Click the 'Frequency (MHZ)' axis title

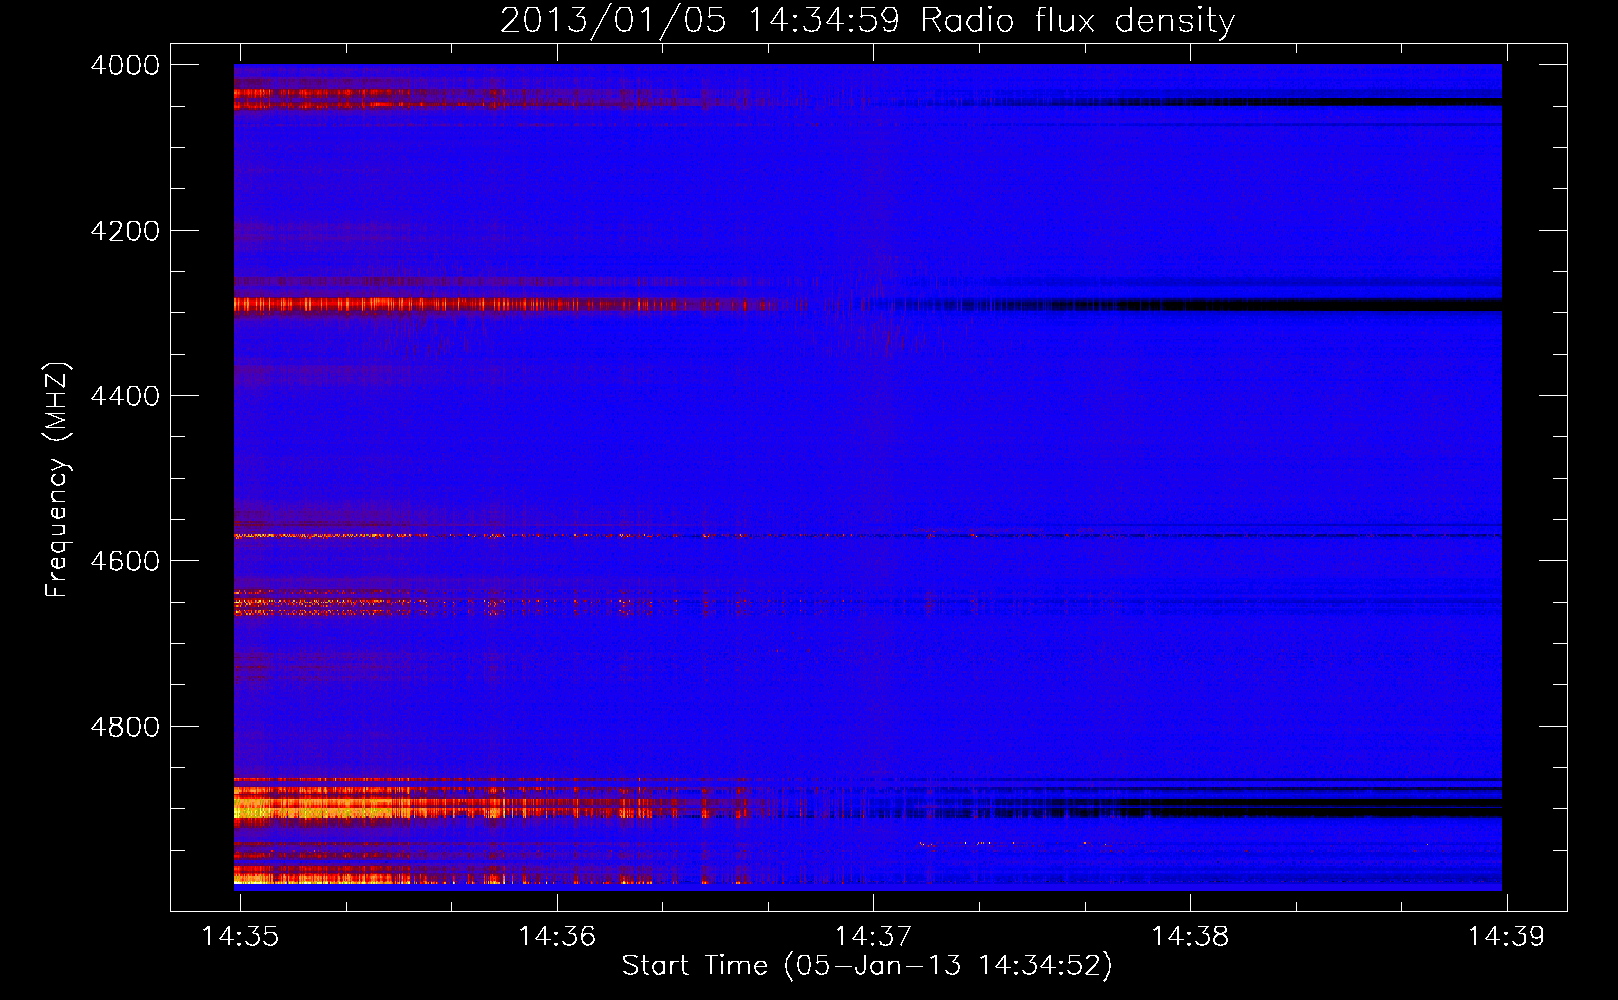tap(57, 480)
